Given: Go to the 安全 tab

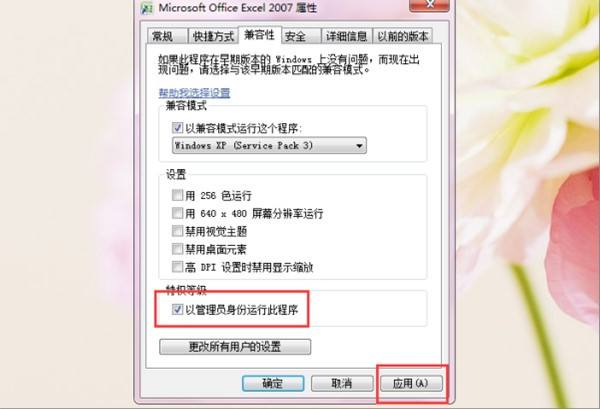Looking at the screenshot, I should 301,36.
